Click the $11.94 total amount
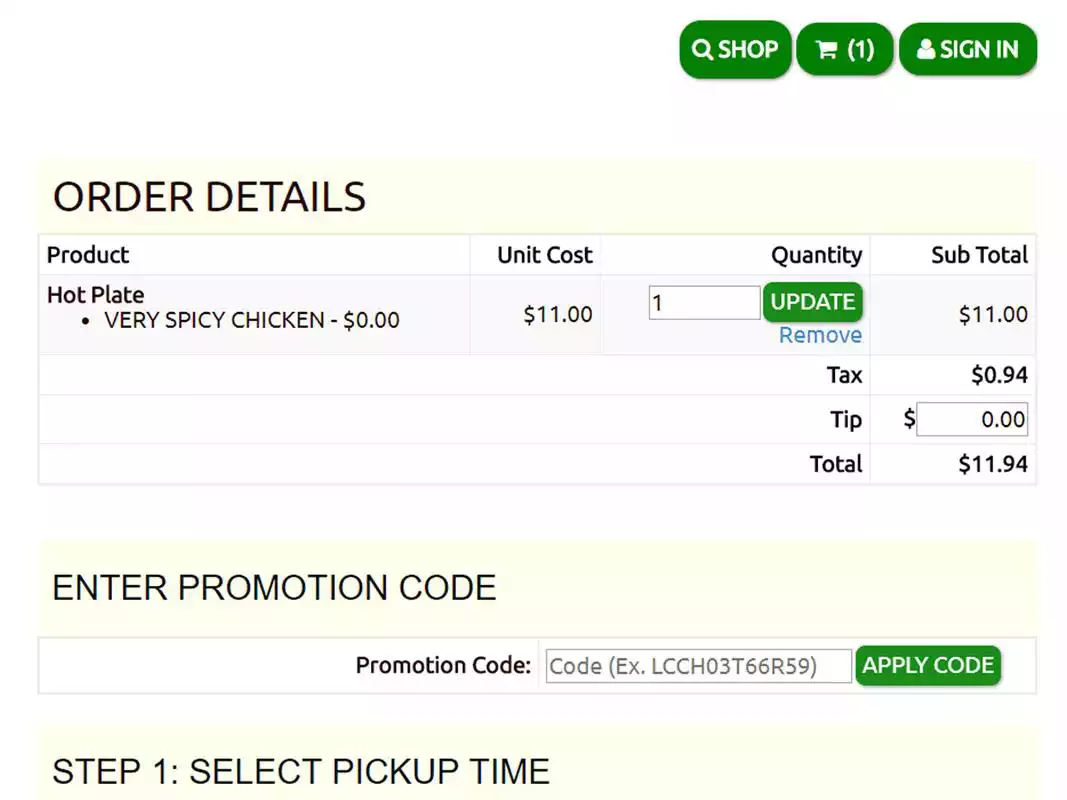 click(993, 464)
